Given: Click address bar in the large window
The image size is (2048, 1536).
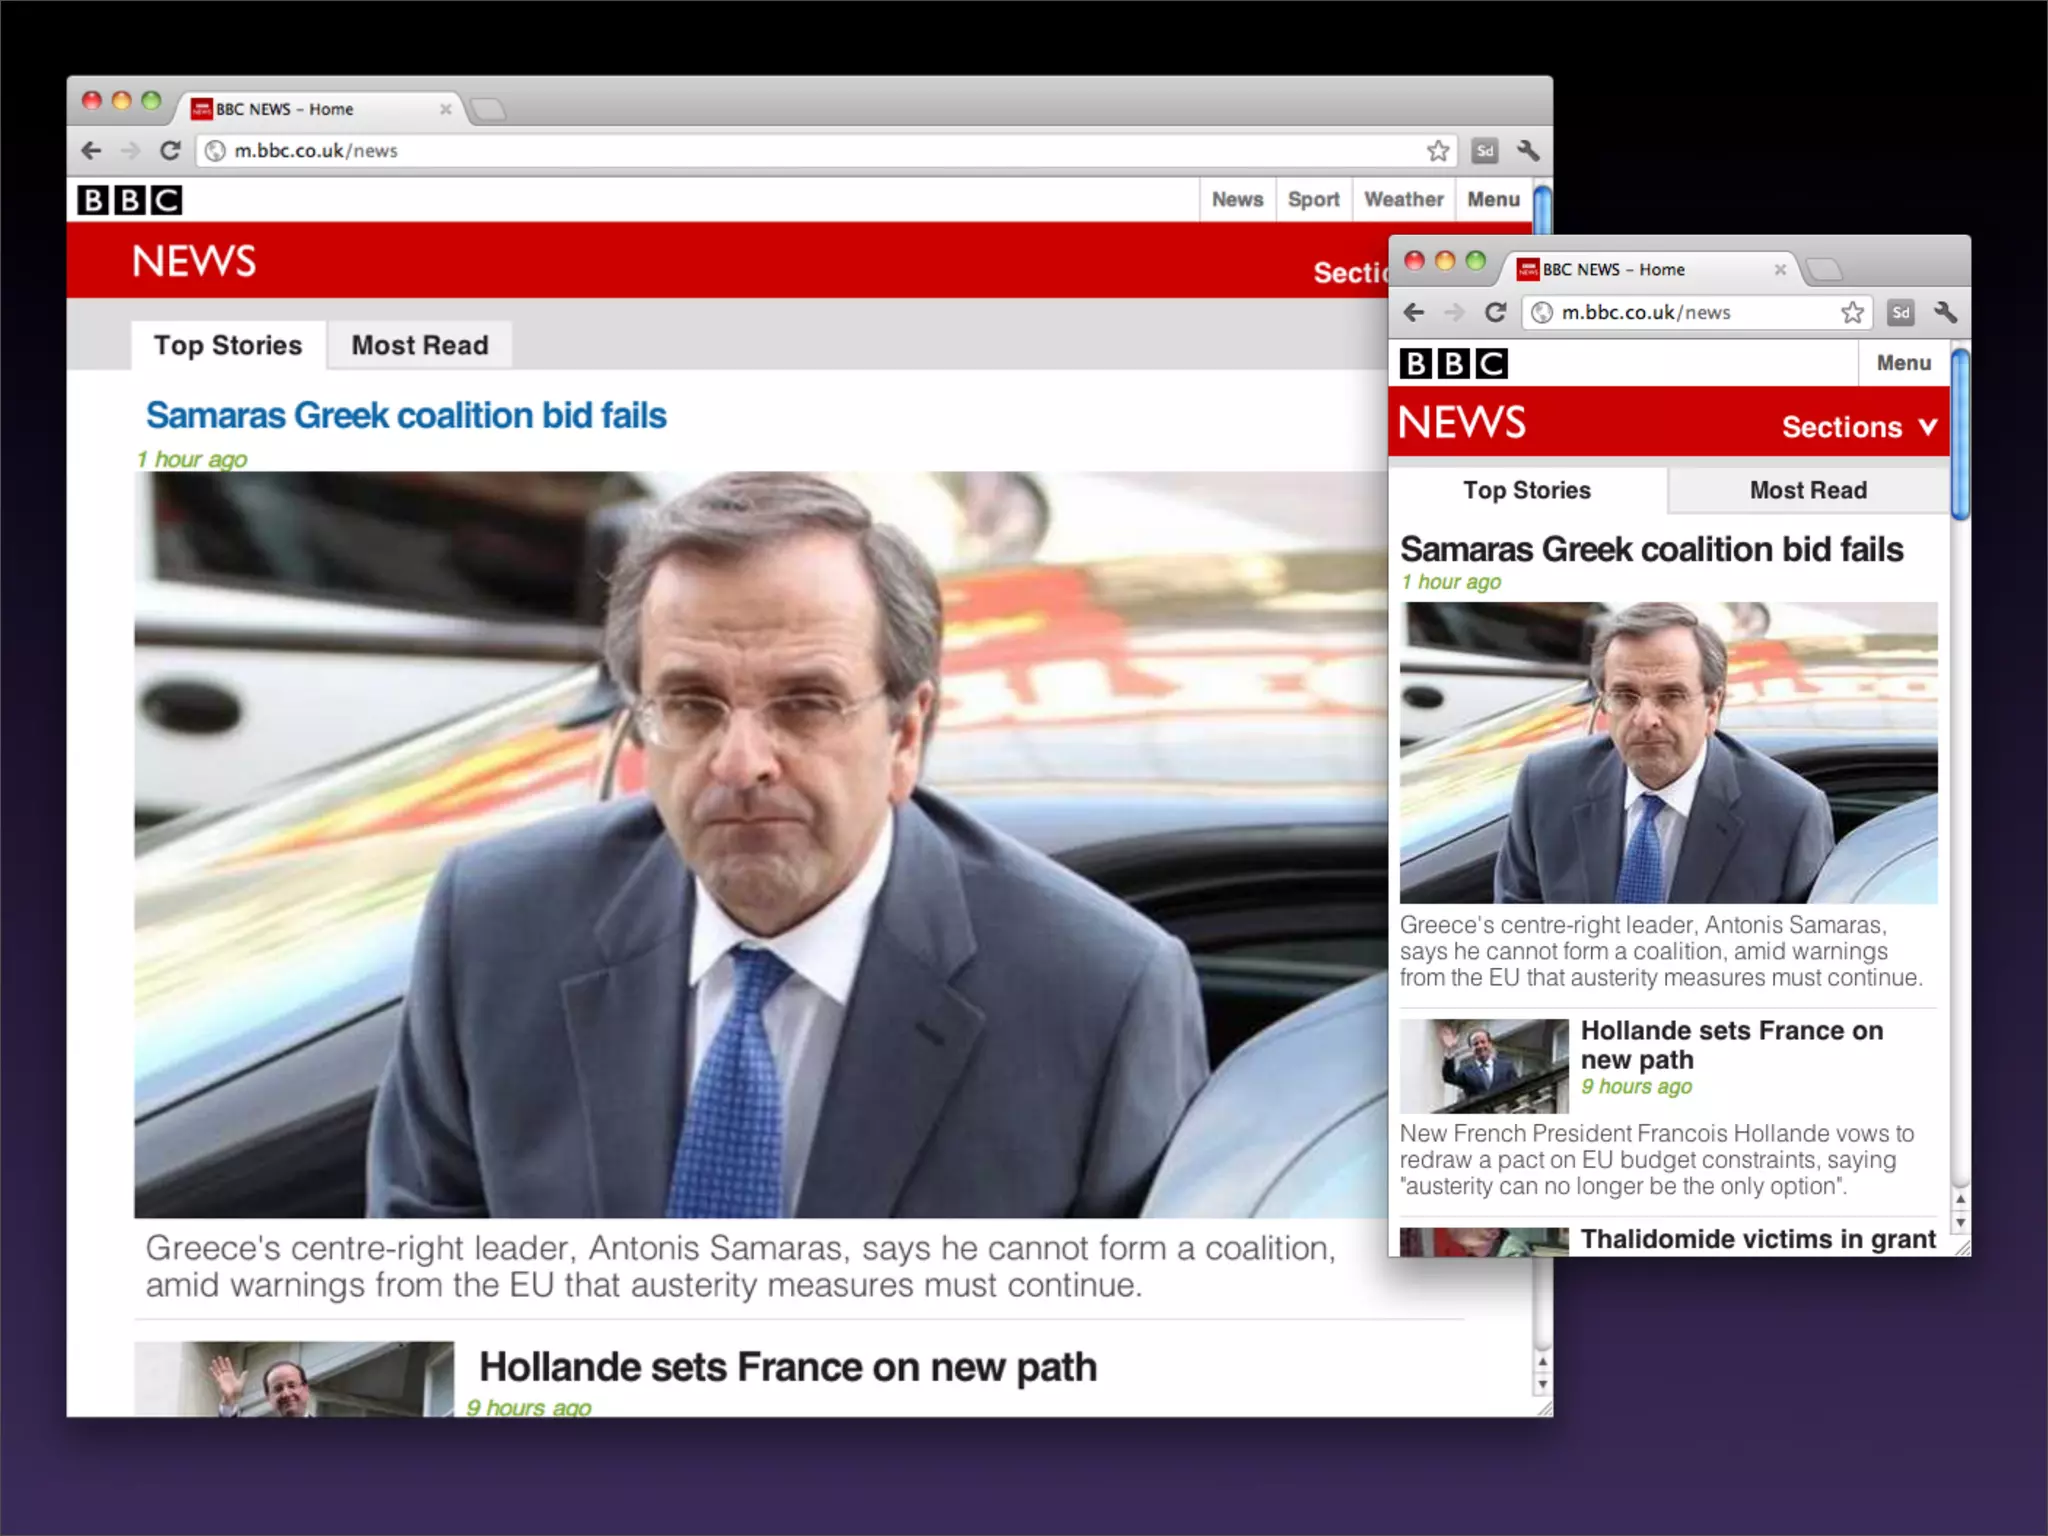Looking at the screenshot, I should click(x=800, y=151).
